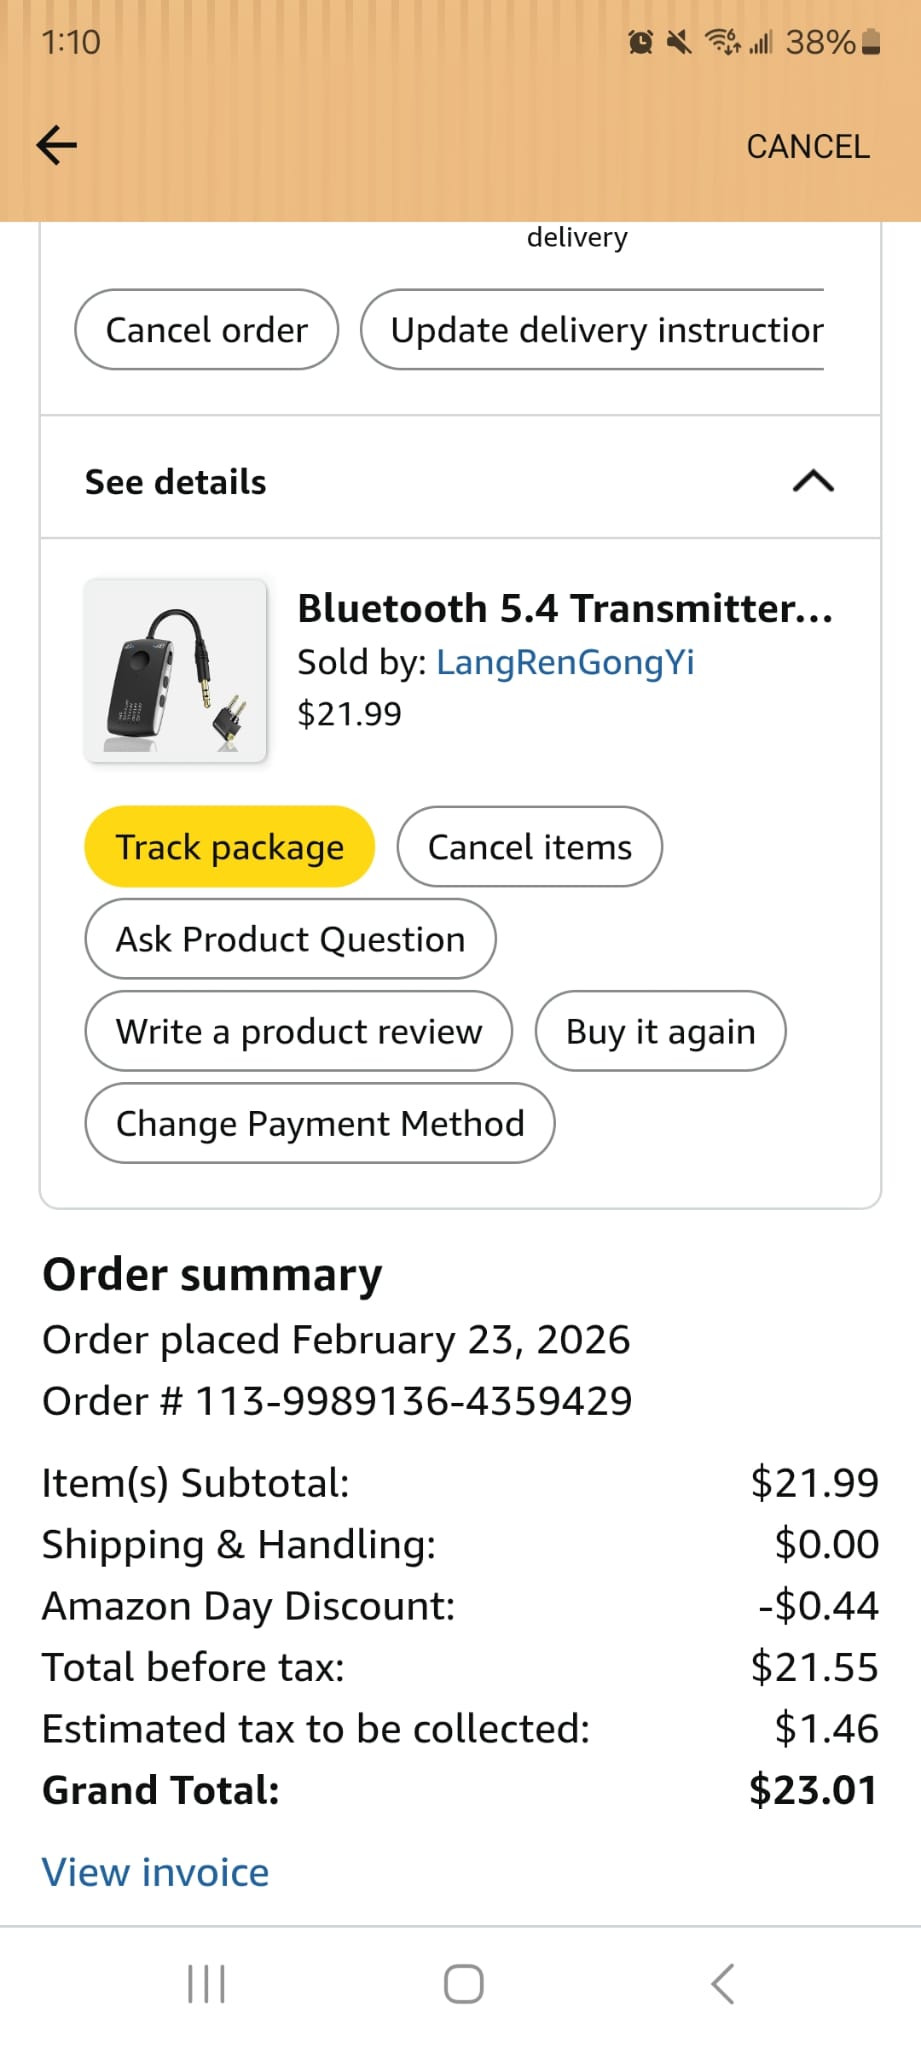Viewport: 921px width, 2048px height.
Task: Open the LangRenGongYi seller link
Action: tap(565, 662)
